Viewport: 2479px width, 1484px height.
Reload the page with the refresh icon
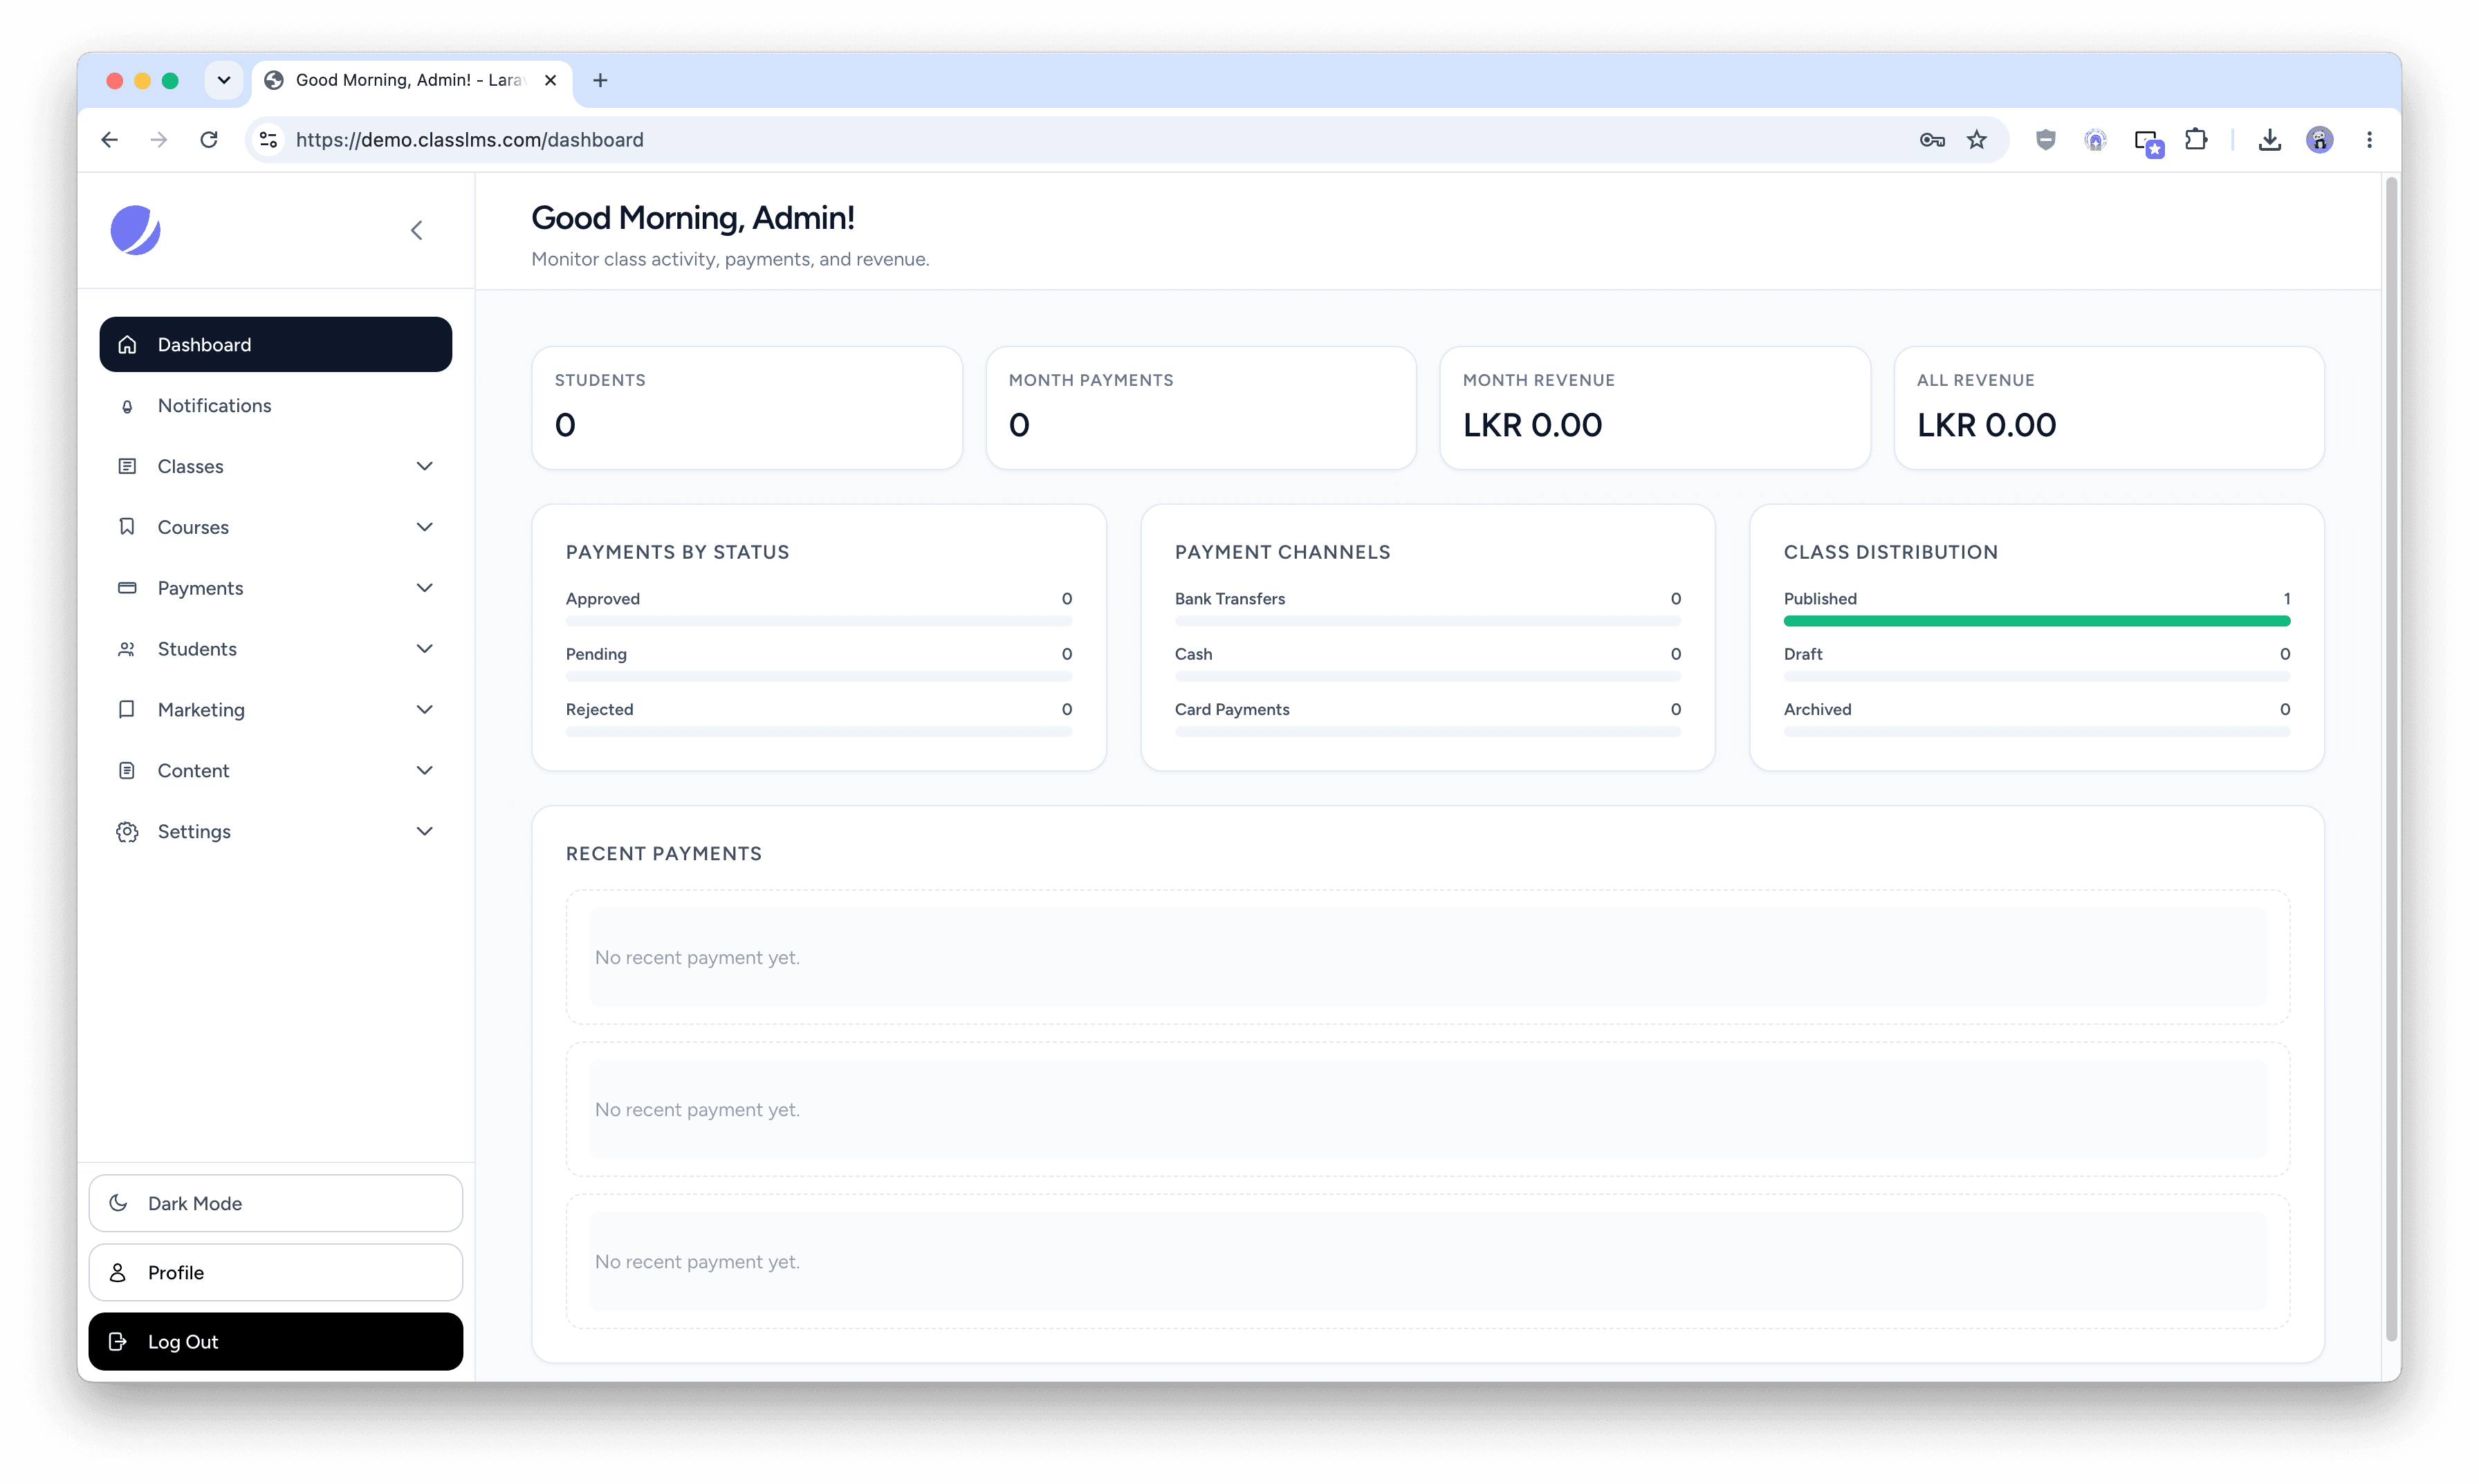tap(208, 140)
